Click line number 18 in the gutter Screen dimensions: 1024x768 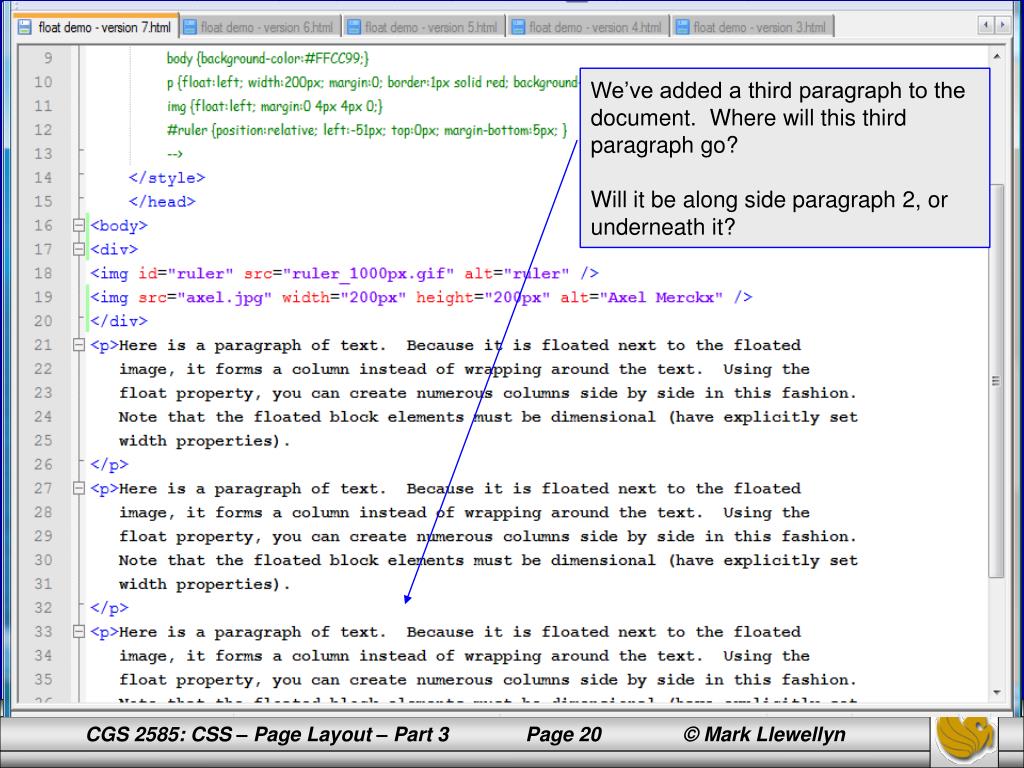pos(43,273)
